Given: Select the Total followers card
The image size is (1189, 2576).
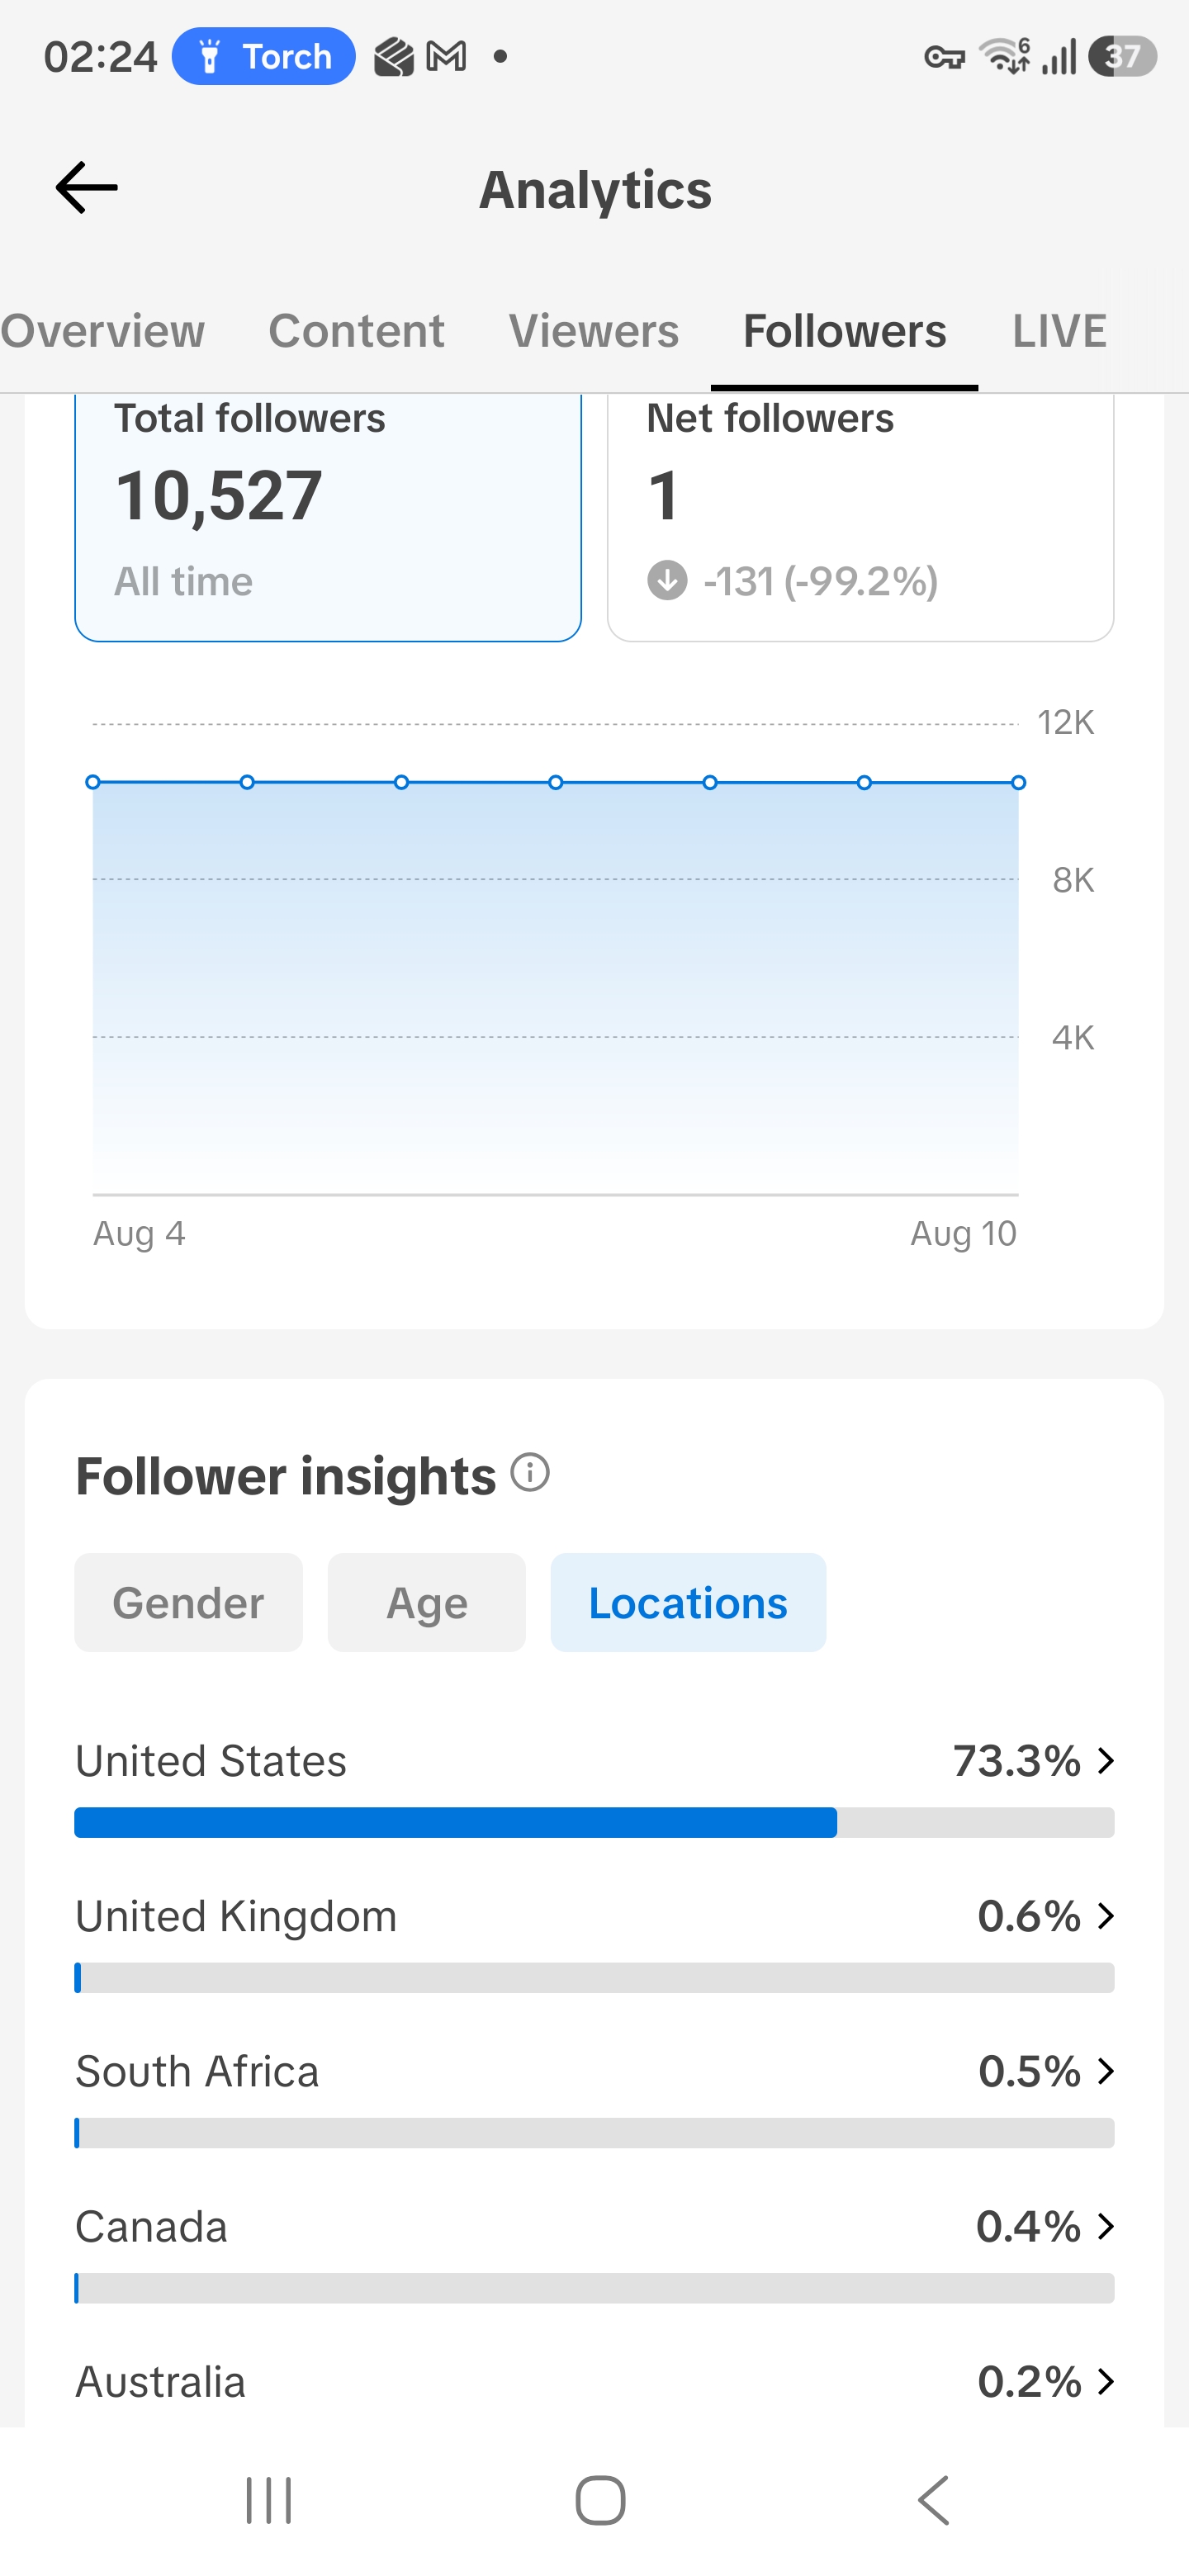Looking at the screenshot, I should [x=328, y=517].
